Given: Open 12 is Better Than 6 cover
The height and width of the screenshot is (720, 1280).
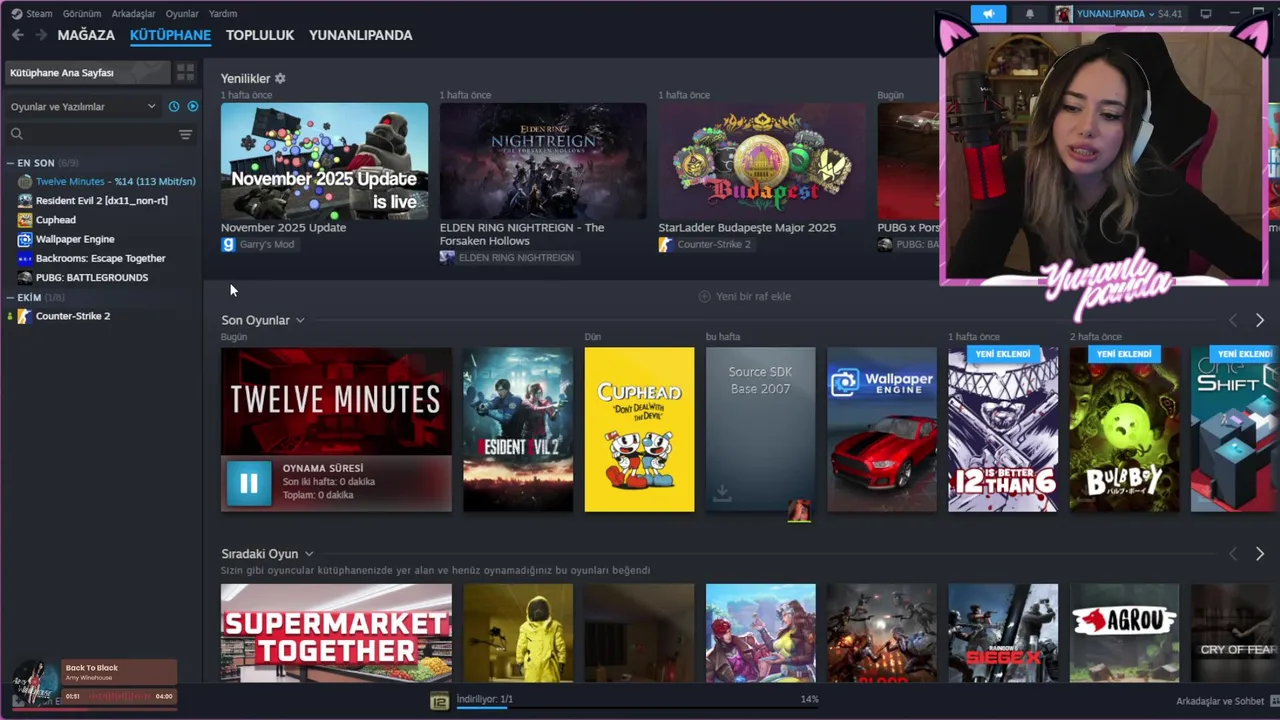Looking at the screenshot, I should point(1003,429).
